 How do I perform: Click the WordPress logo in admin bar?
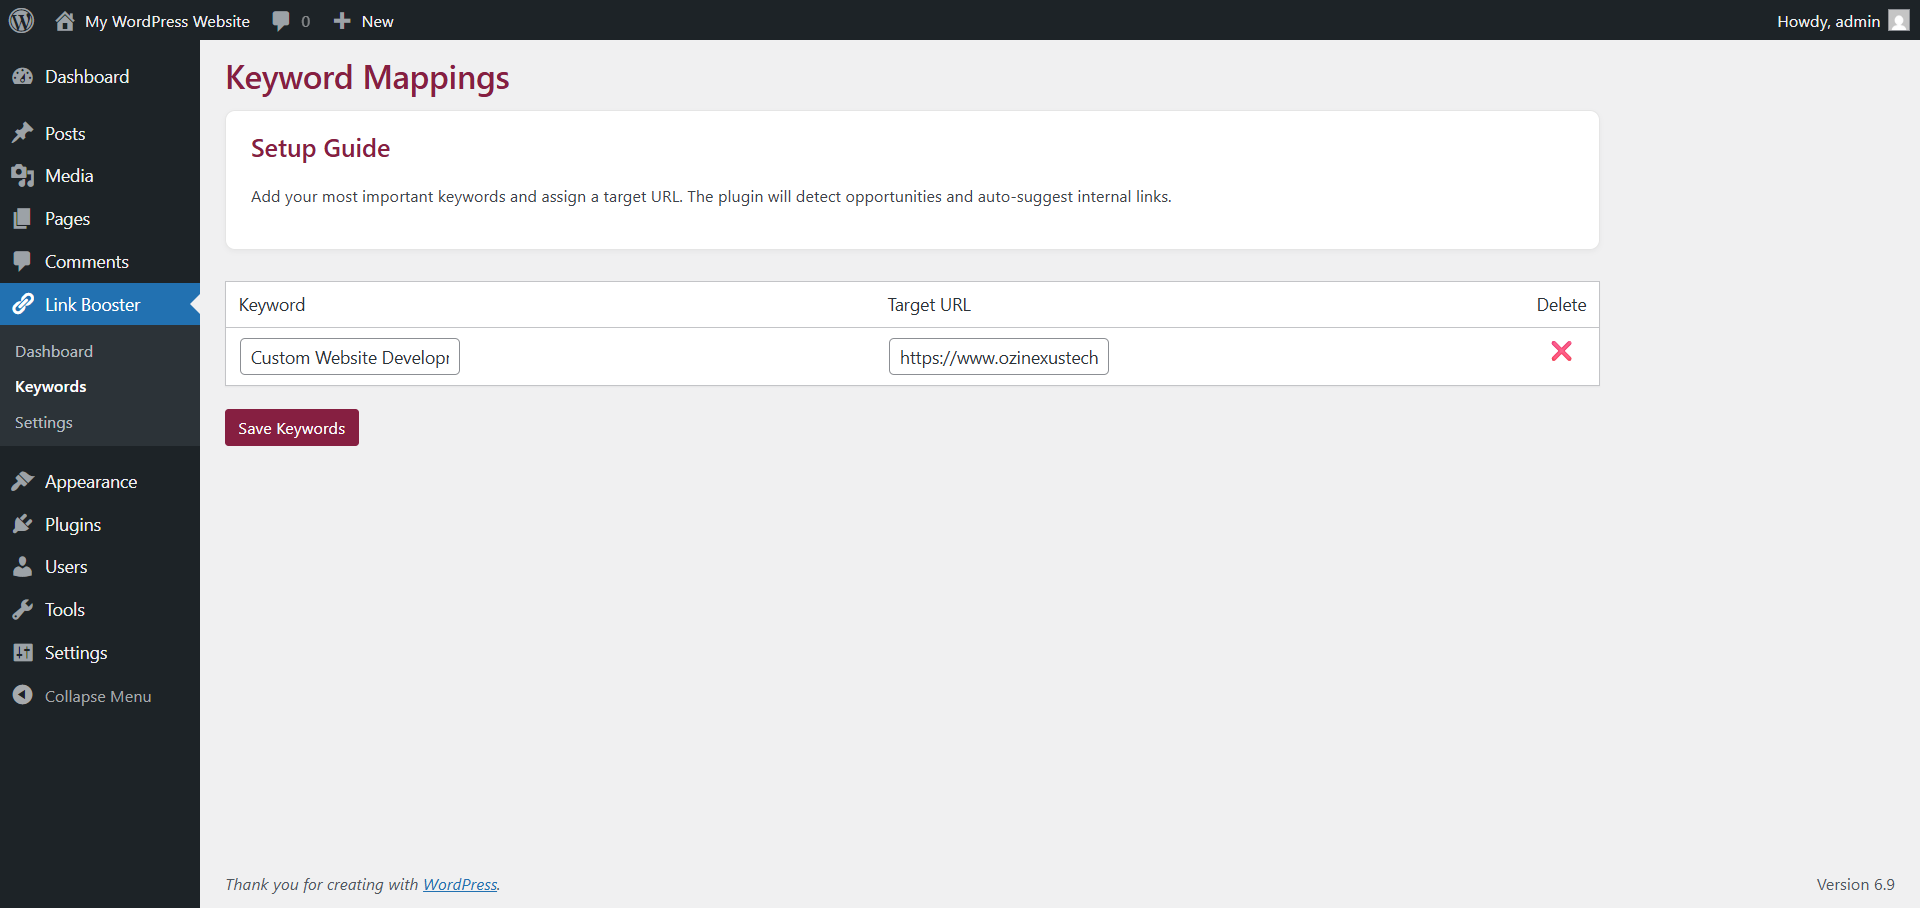coord(21,20)
